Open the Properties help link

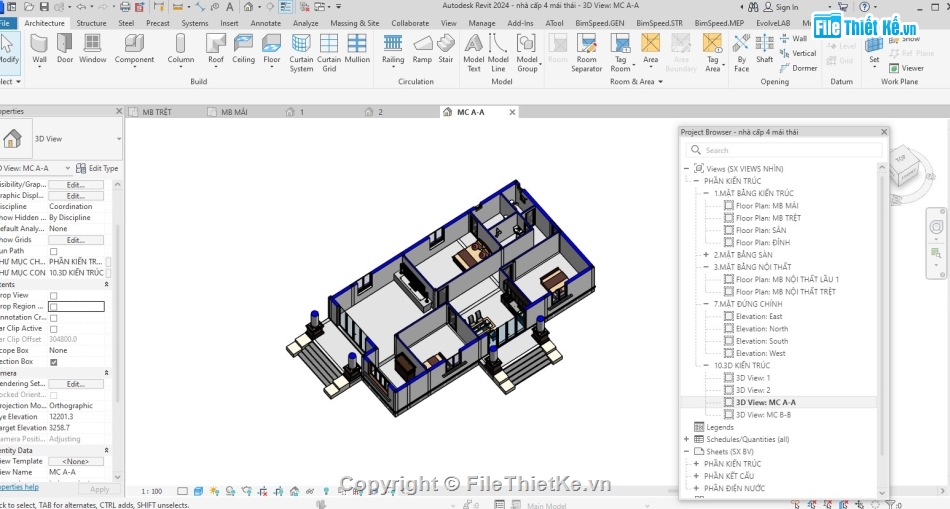(19, 487)
